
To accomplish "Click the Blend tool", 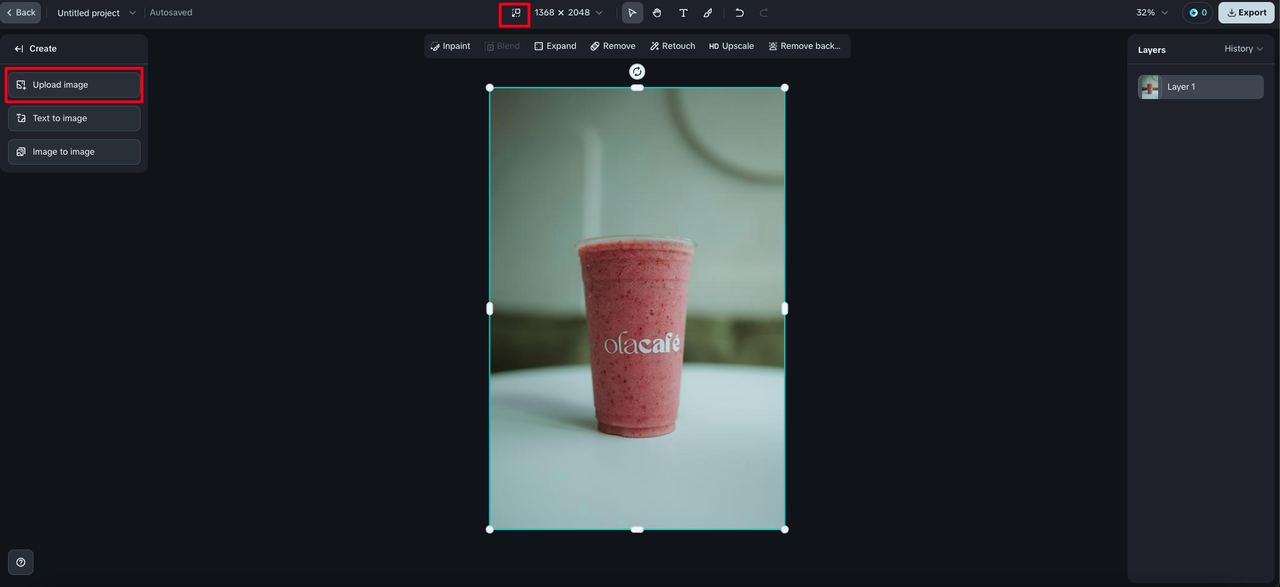I will click(503, 46).
